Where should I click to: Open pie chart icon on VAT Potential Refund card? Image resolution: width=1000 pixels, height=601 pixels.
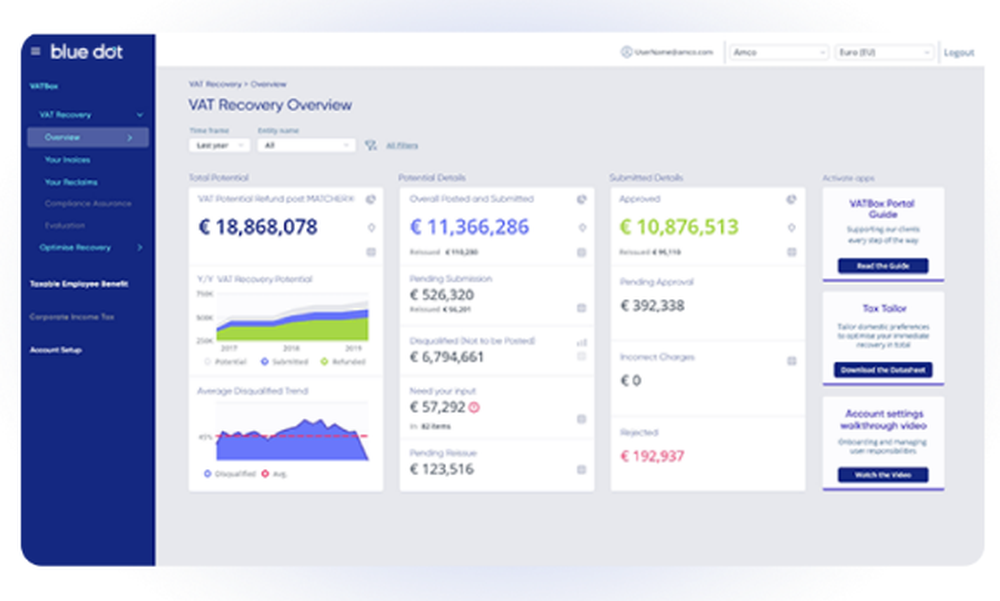[371, 200]
